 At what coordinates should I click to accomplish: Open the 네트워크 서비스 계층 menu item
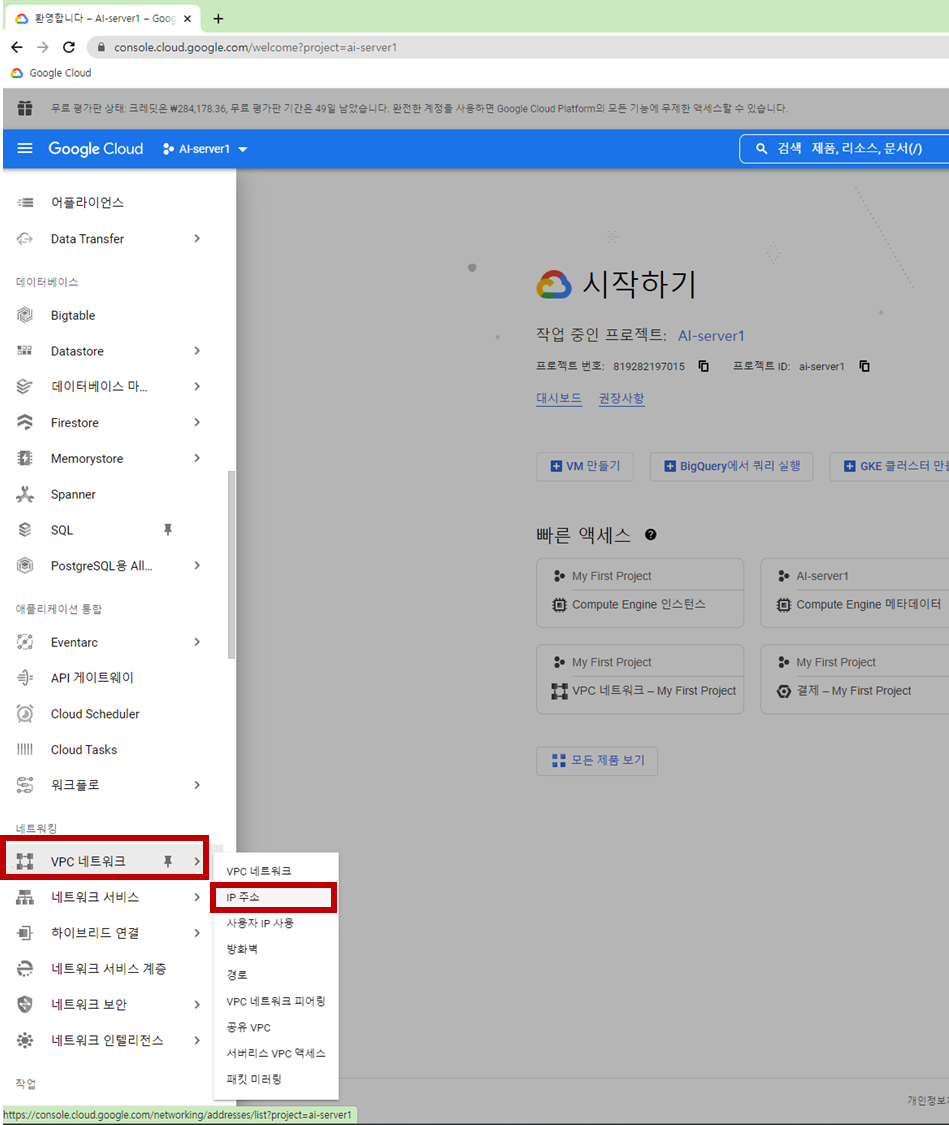point(108,969)
